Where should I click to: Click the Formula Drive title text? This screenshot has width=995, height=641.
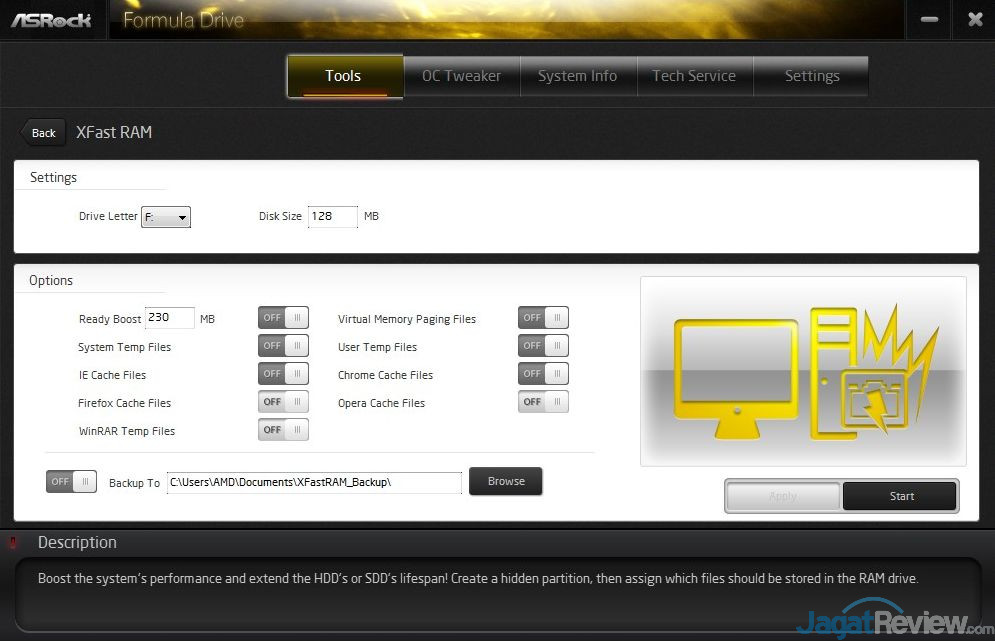click(183, 20)
